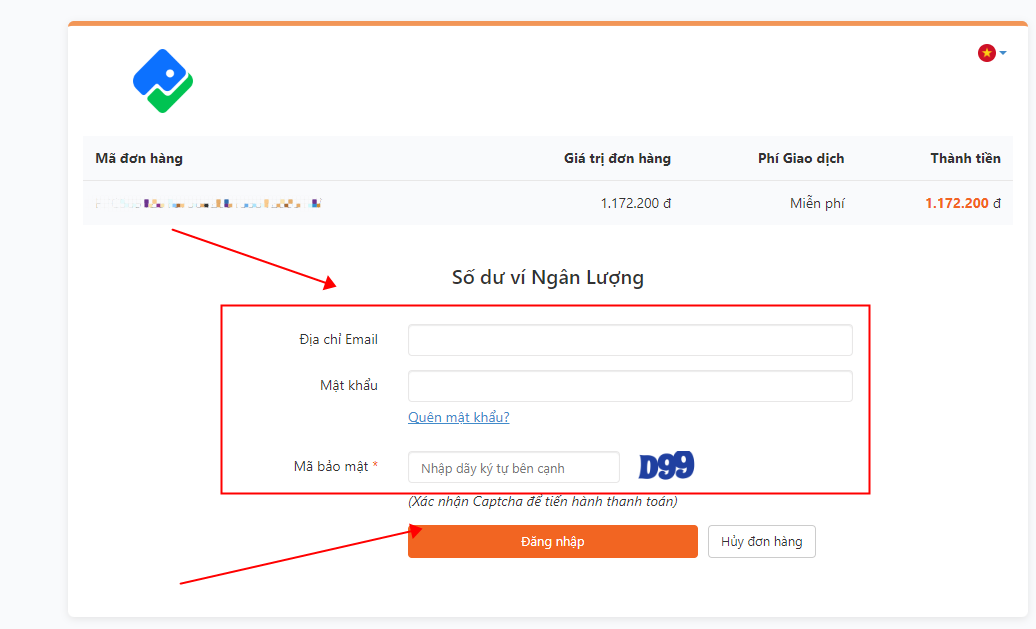This screenshot has width=1036, height=629.
Task: Open the Quên mật khẩu link
Action: click(459, 417)
